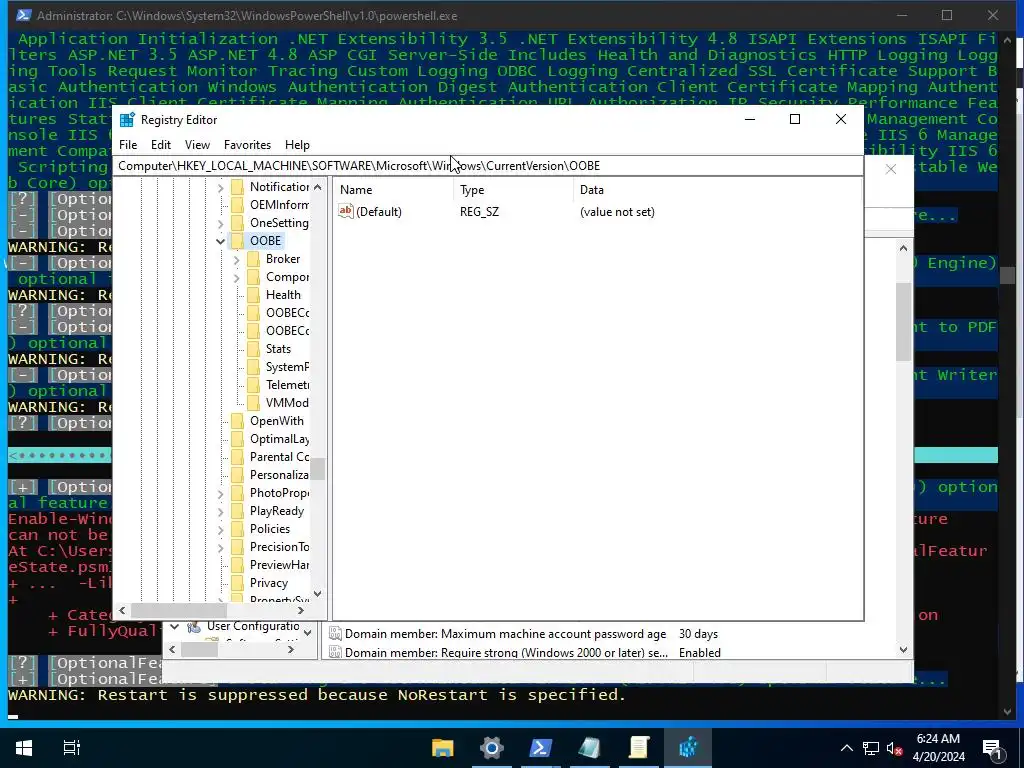Screen dimensions: 1024x768
Task: Click the registry tree horizontal scrollbar thumb
Action: (178, 611)
